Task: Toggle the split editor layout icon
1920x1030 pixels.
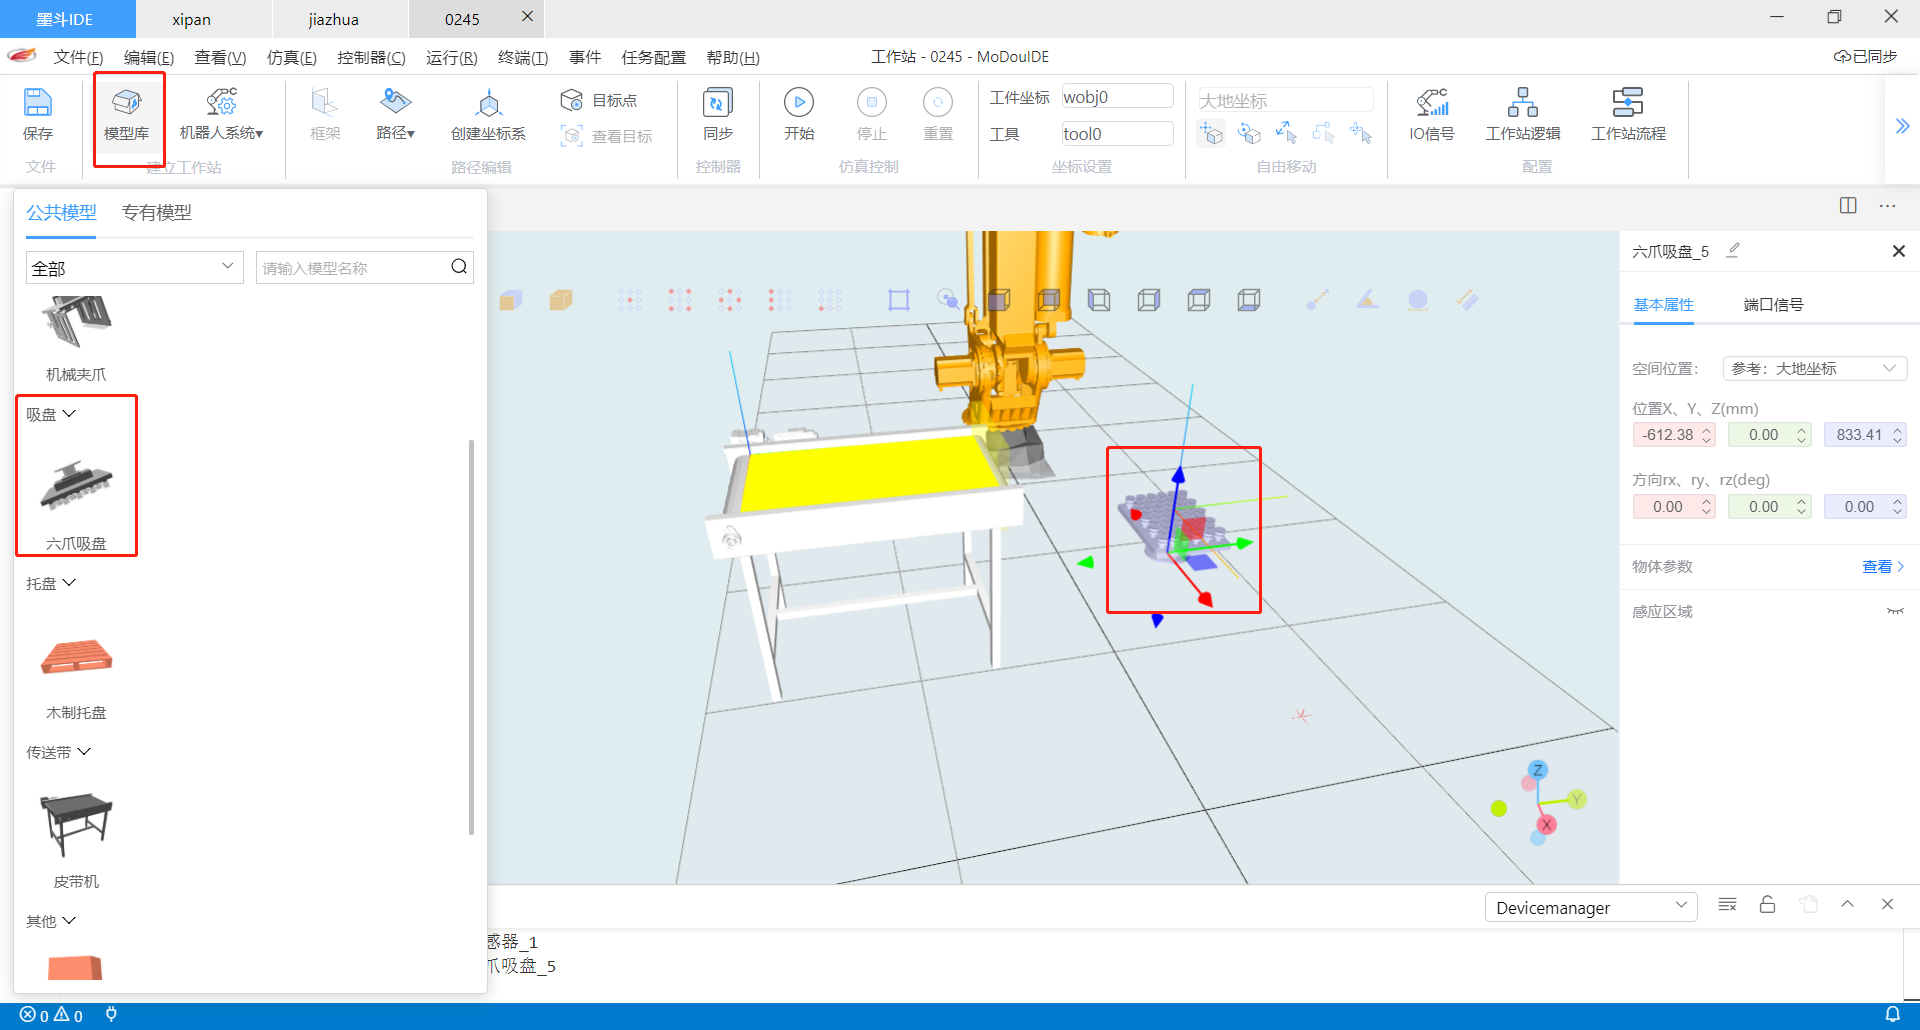Action: 1847,205
